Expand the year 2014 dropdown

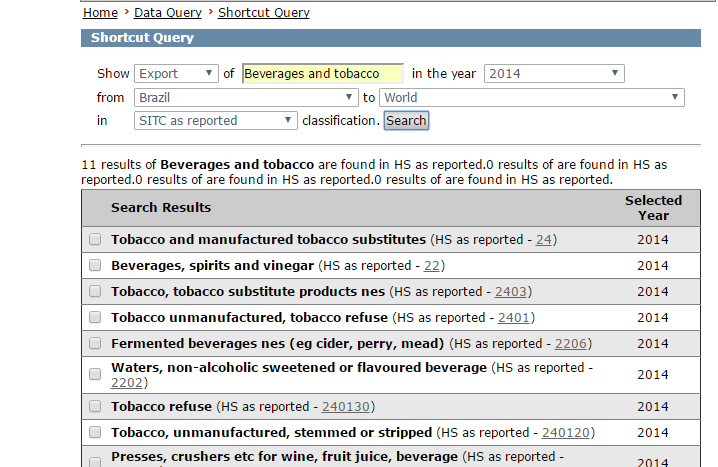click(x=554, y=73)
